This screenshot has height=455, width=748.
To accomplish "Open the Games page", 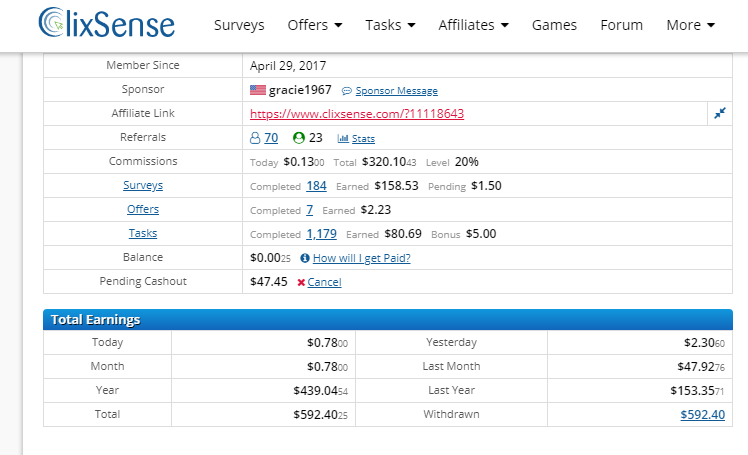I will tap(554, 25).
